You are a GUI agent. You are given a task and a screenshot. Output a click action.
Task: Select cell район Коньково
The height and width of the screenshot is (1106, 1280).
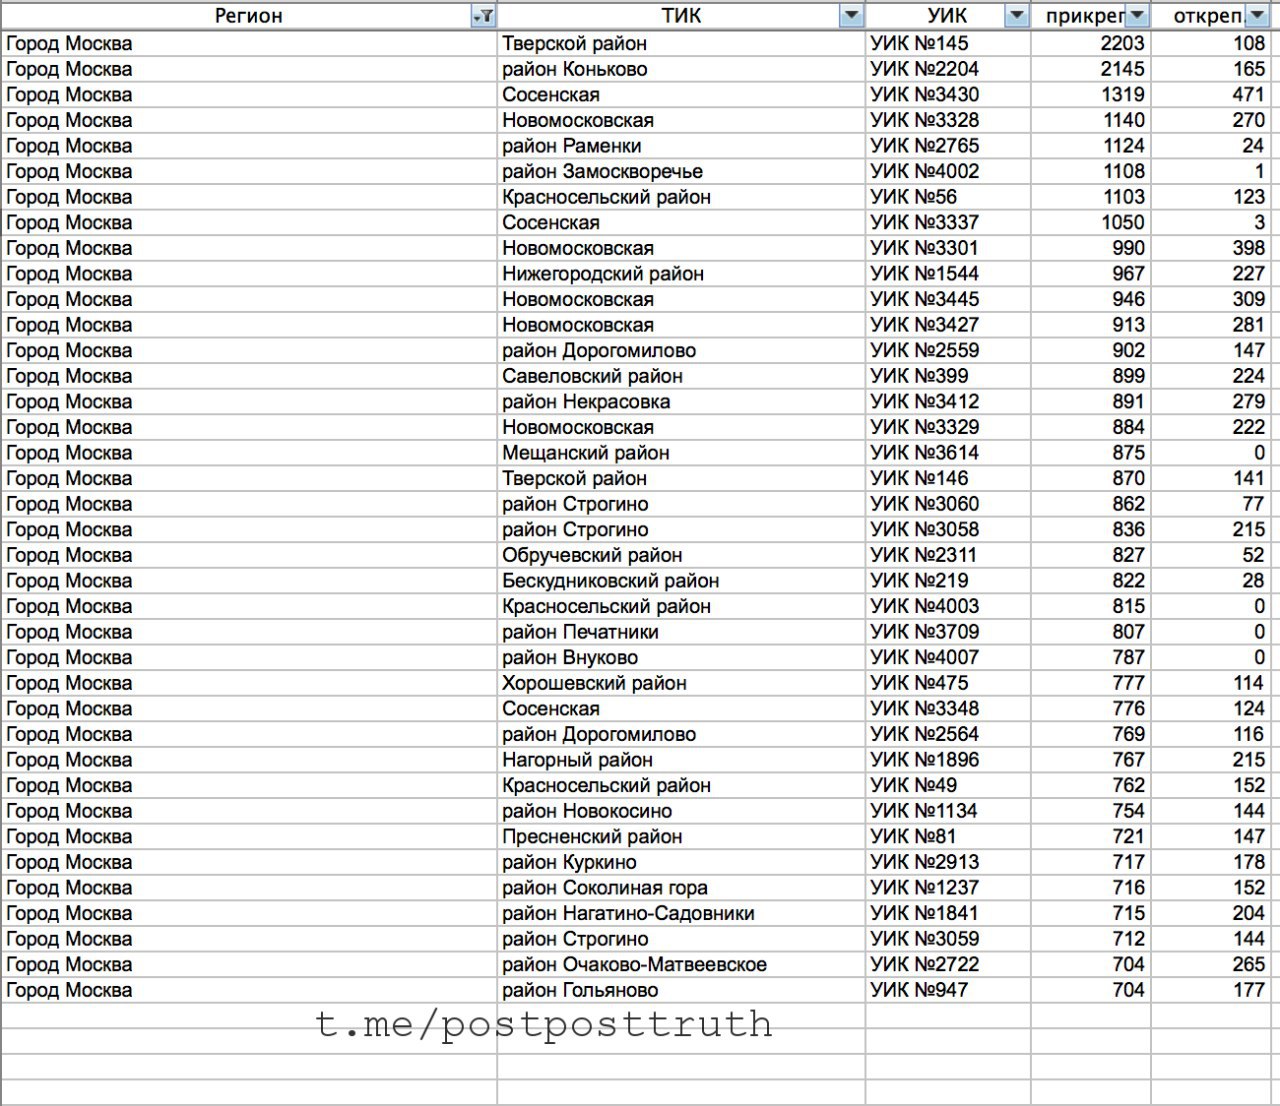coord(681,69)
